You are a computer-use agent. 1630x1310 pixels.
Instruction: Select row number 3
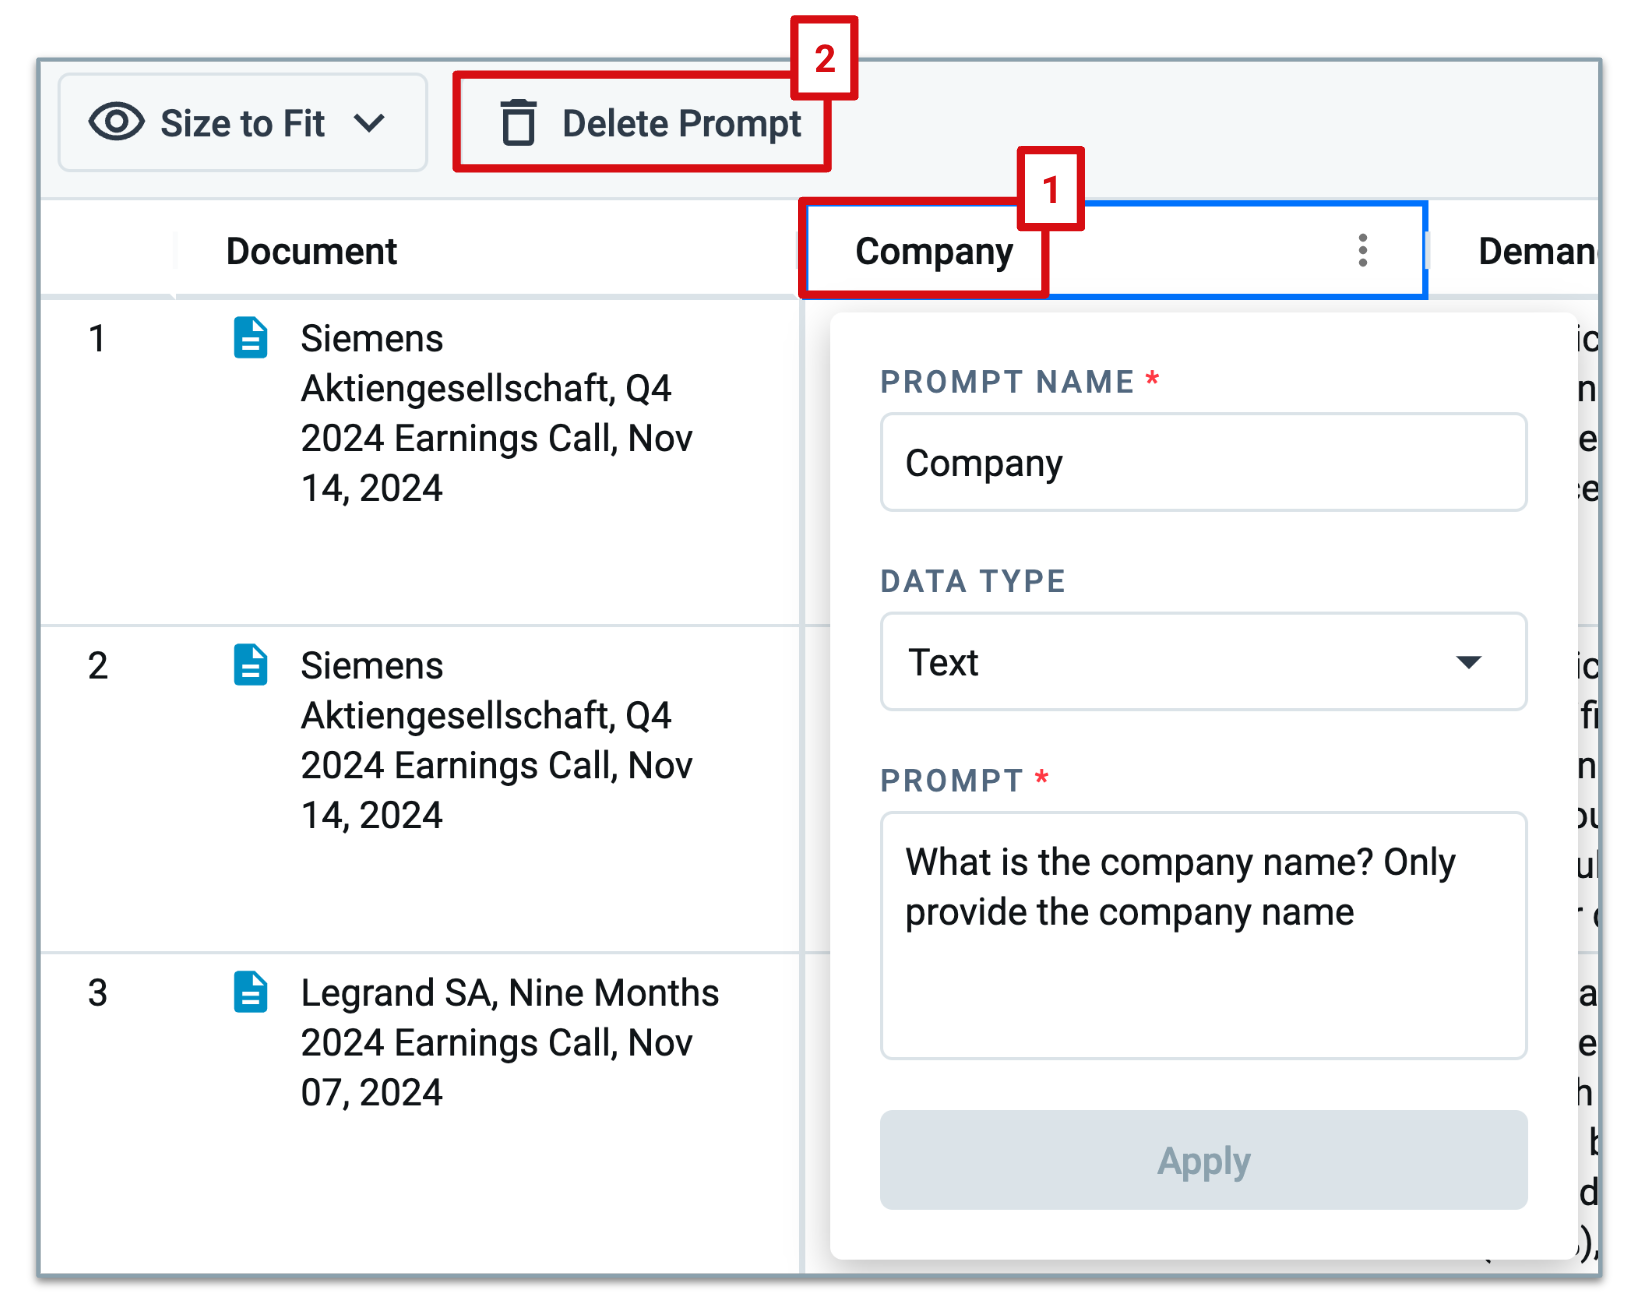(97, 992)
